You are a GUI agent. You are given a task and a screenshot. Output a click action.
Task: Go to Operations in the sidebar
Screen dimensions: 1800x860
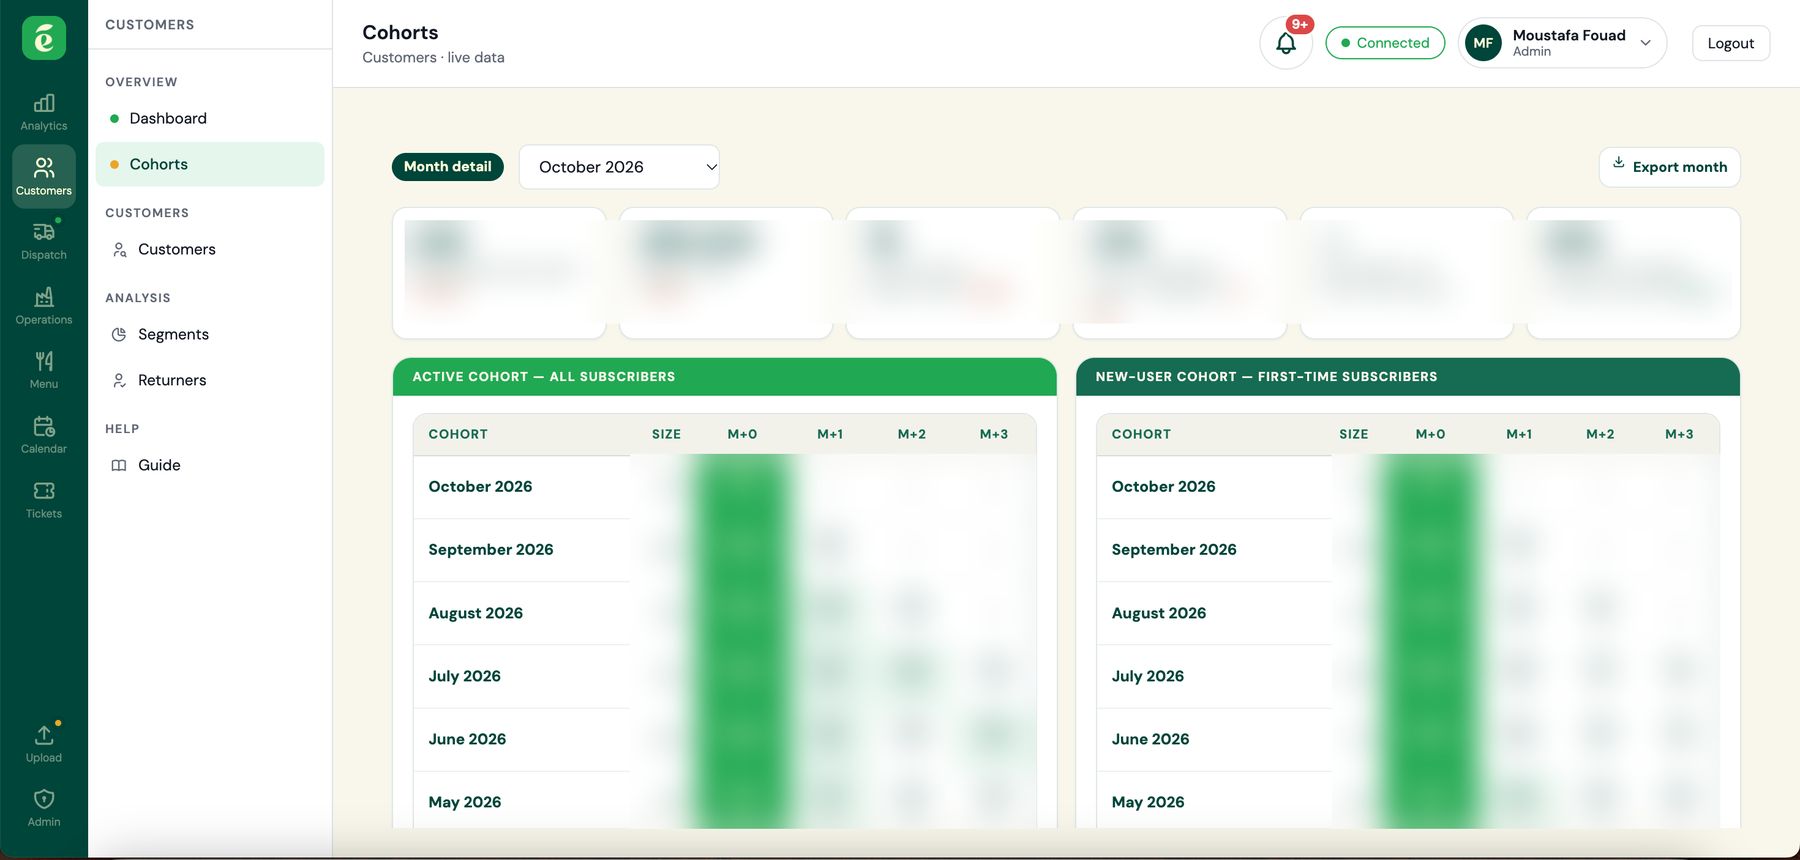tap(44, 306)
